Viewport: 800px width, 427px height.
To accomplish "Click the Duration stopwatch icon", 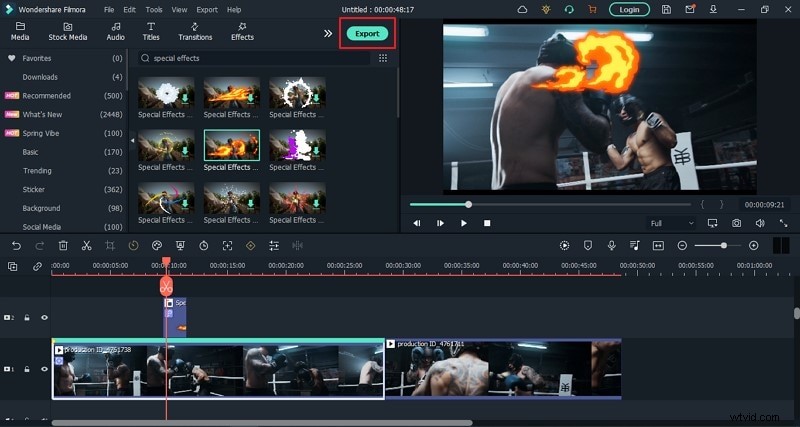I will click(204, 246).
